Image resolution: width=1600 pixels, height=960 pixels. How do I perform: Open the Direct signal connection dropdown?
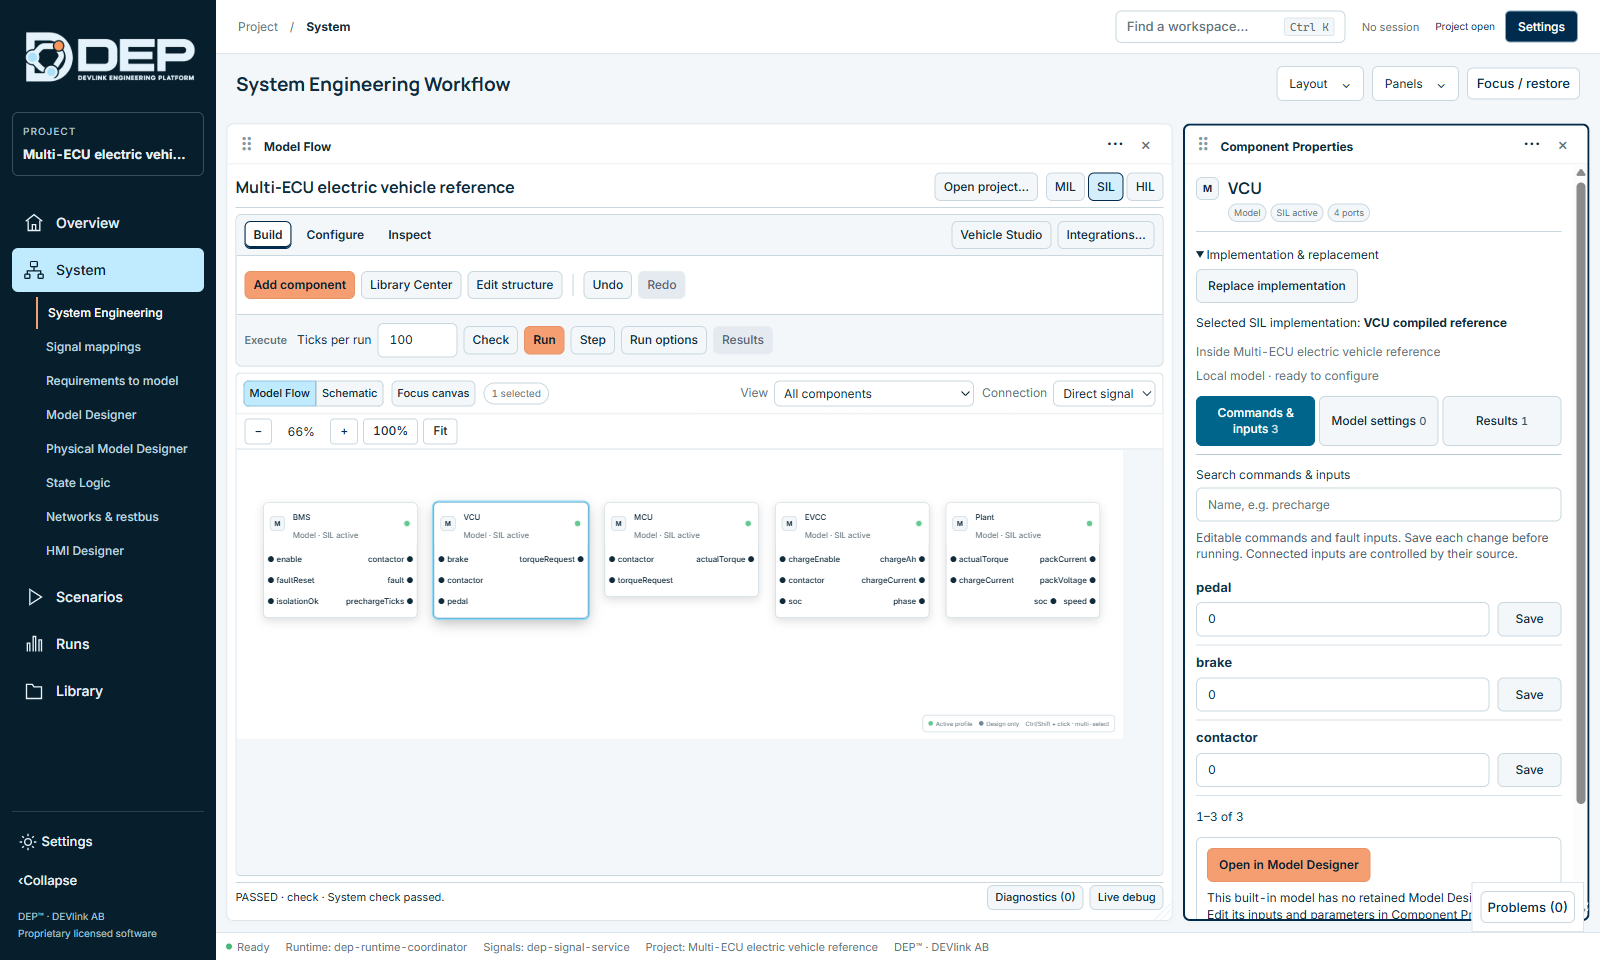[1104, 393]
